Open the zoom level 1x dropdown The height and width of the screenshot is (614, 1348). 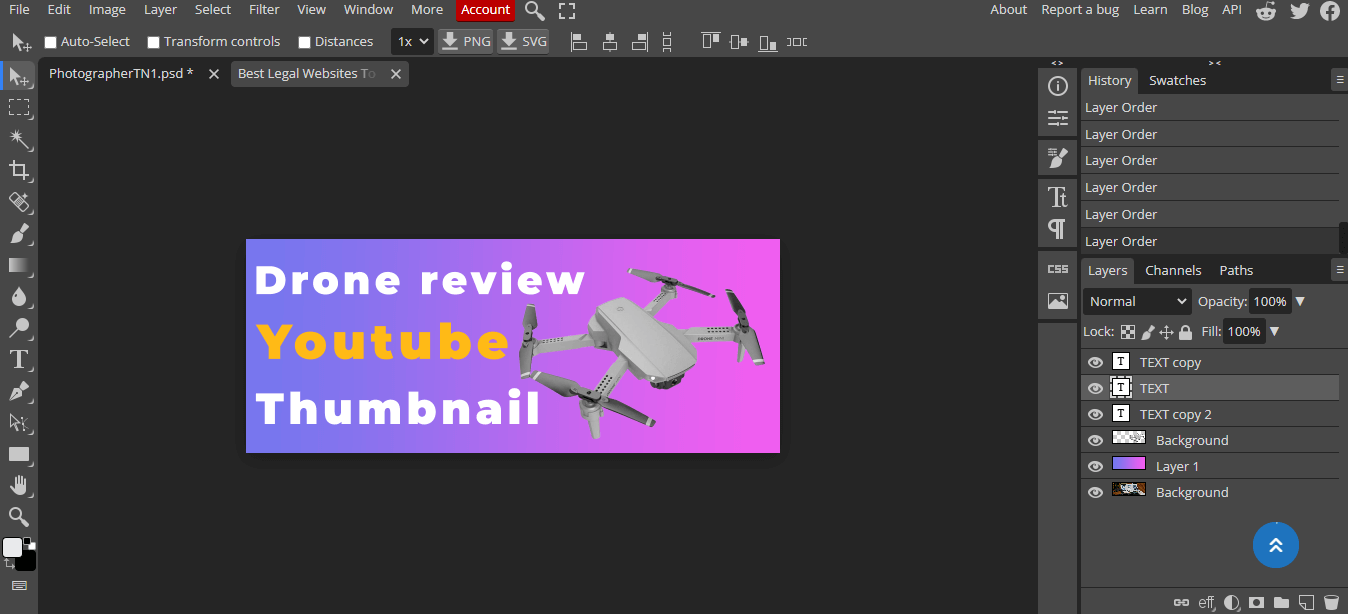click(412, 42)
